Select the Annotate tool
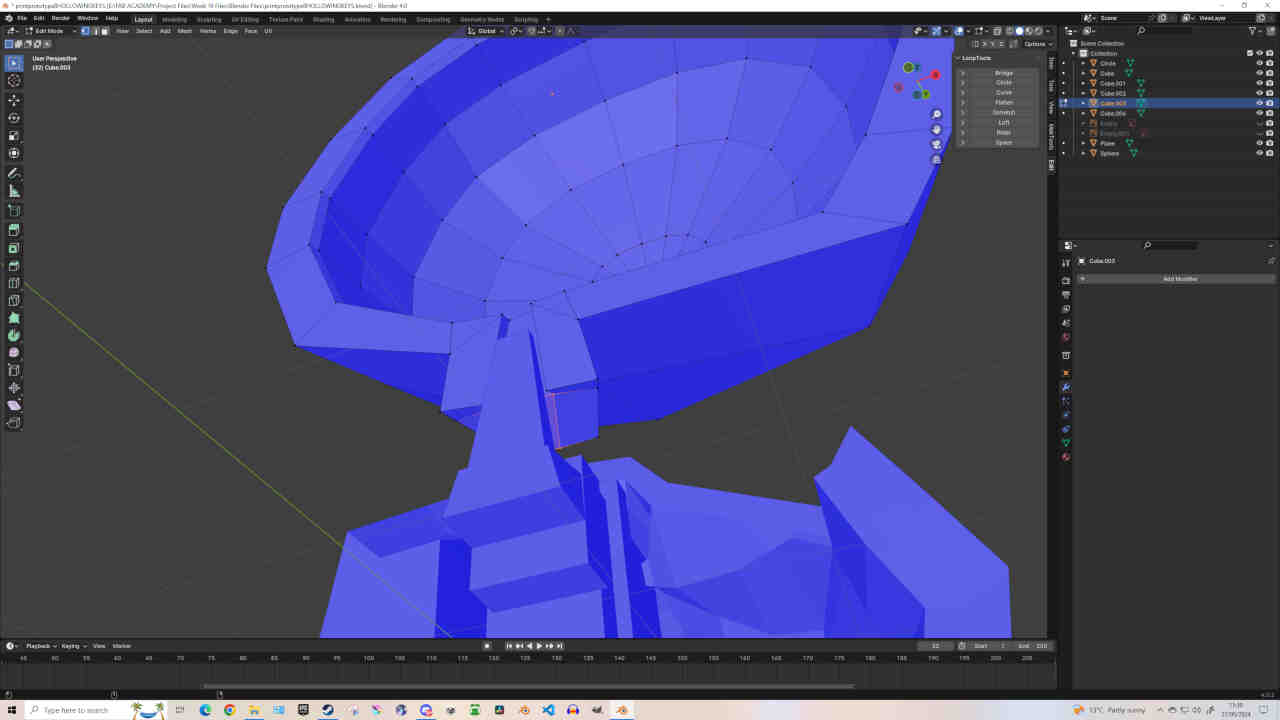The height and width of the screenshot is (720, 1280). (x=14, y=174)
